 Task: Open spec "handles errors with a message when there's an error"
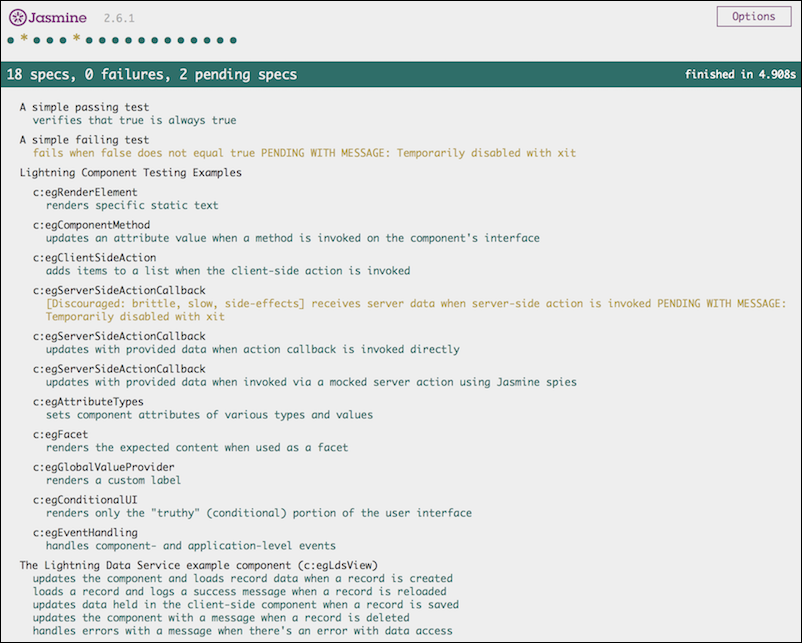243,631
